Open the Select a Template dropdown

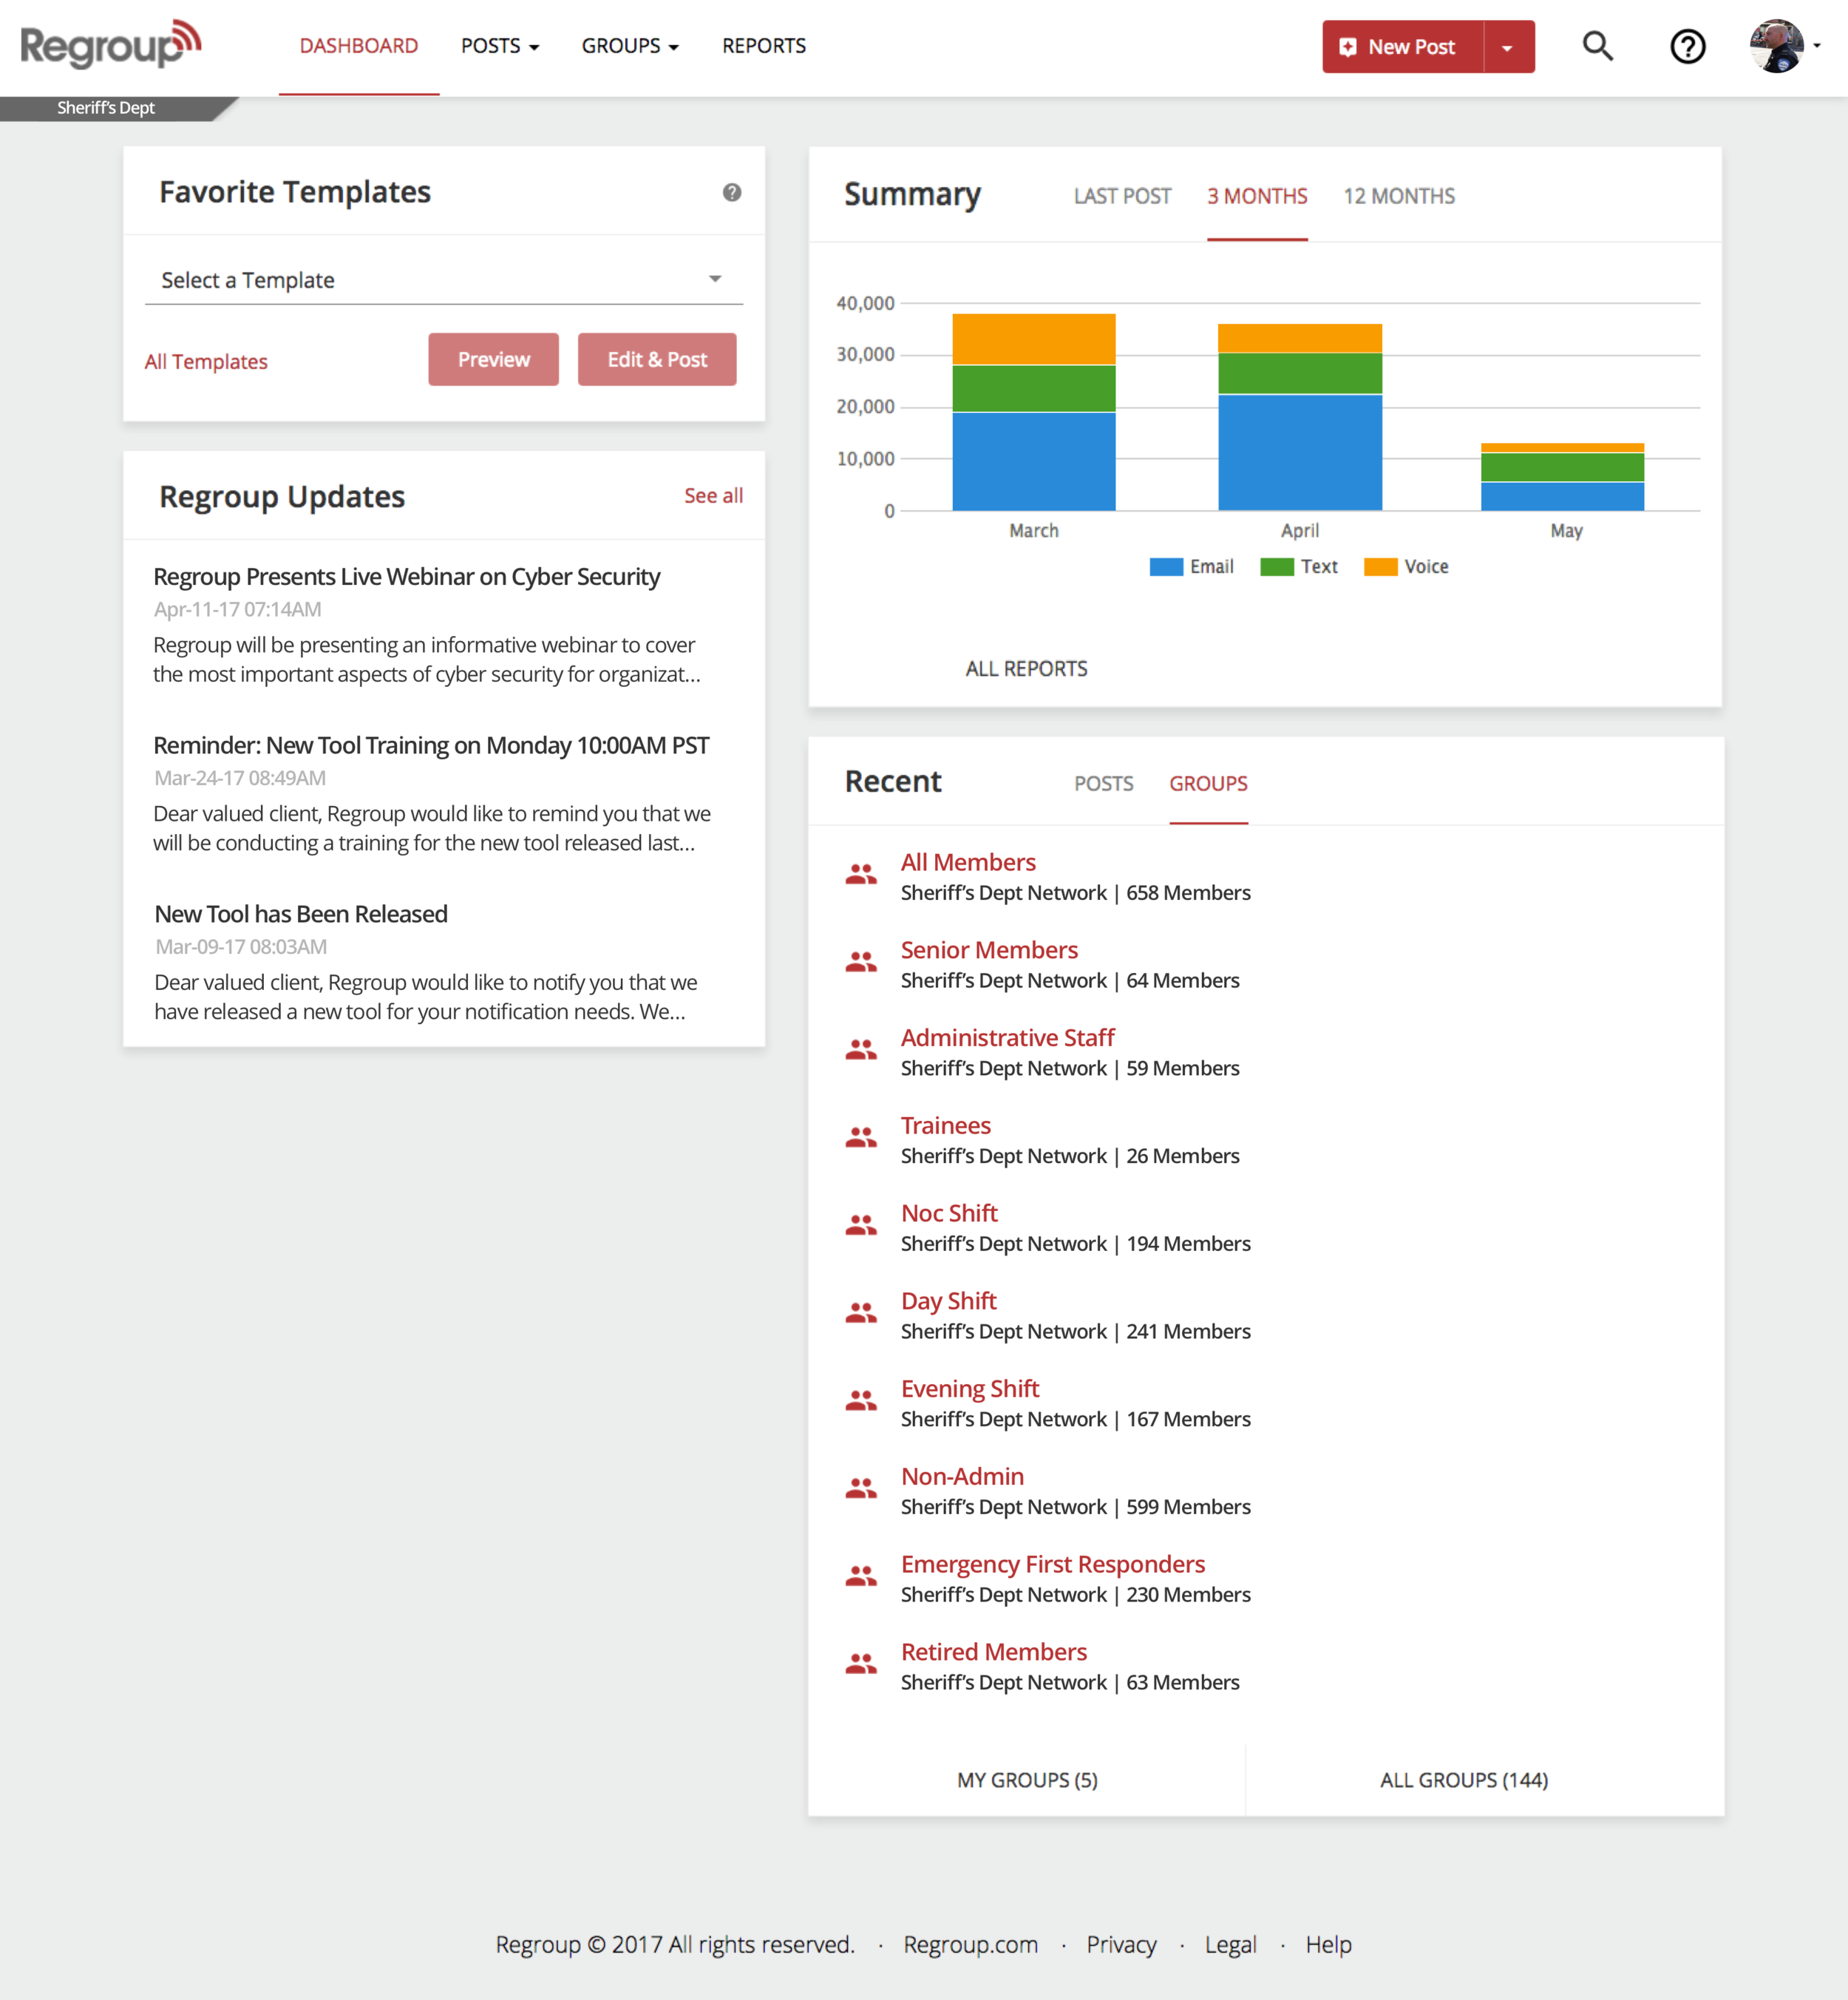pos(443,280)
